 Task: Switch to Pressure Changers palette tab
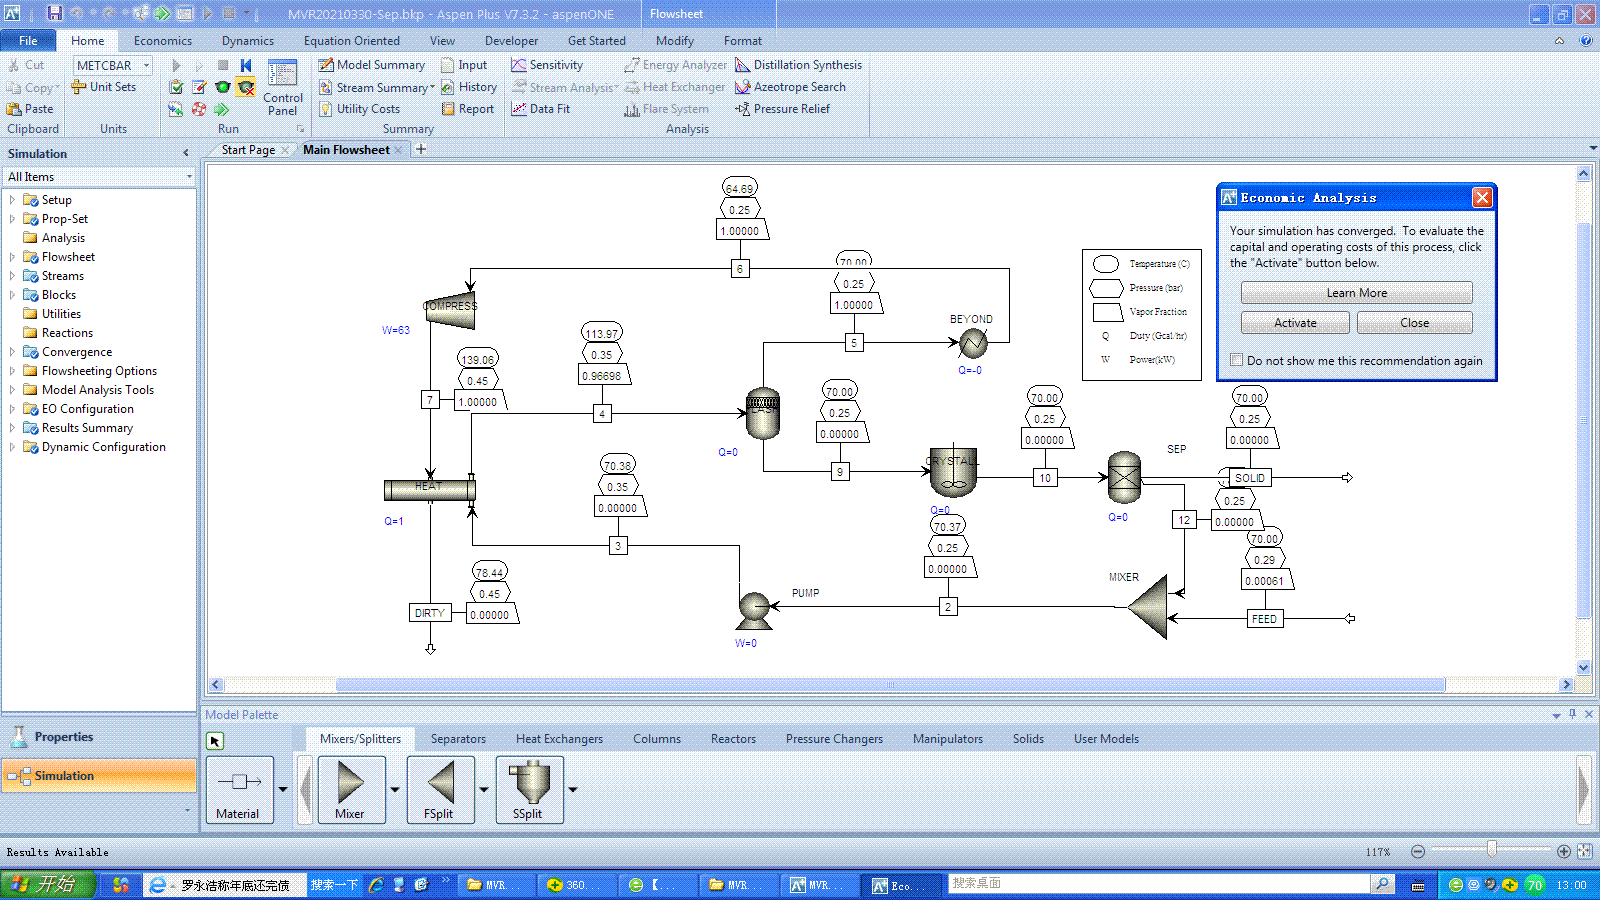834,739
